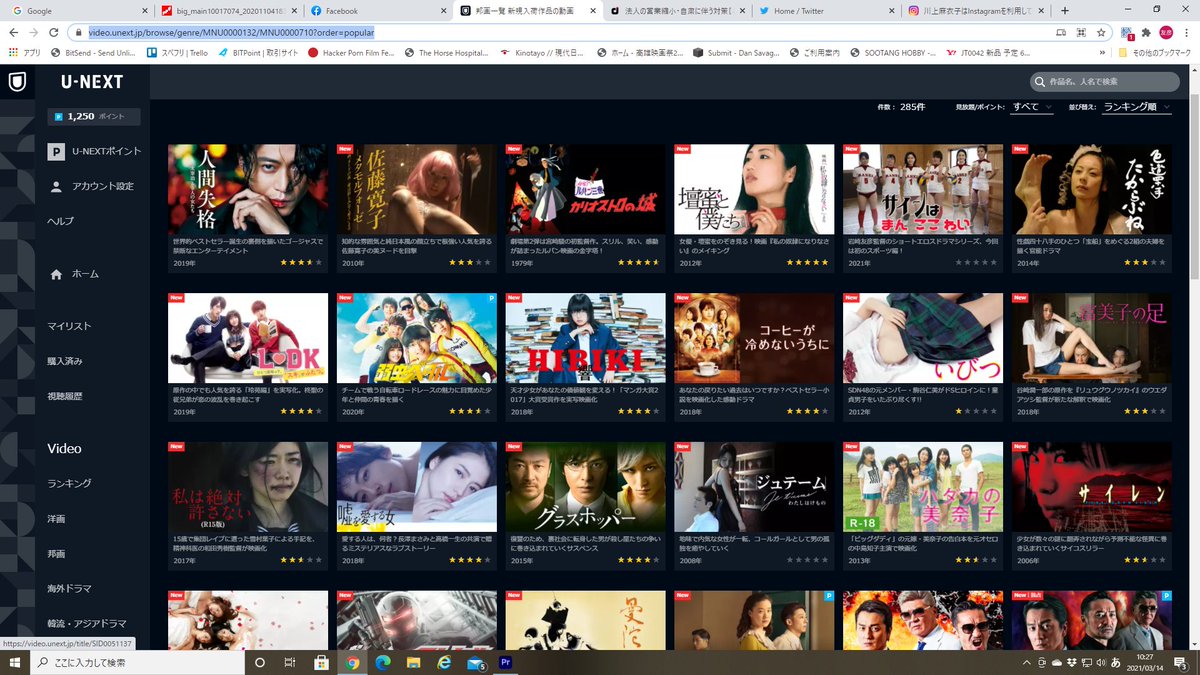This screenshot has height=675, width=1200.
Task: Open Microsoft Edge from taskbar
Action: click(x=384, y=662)
